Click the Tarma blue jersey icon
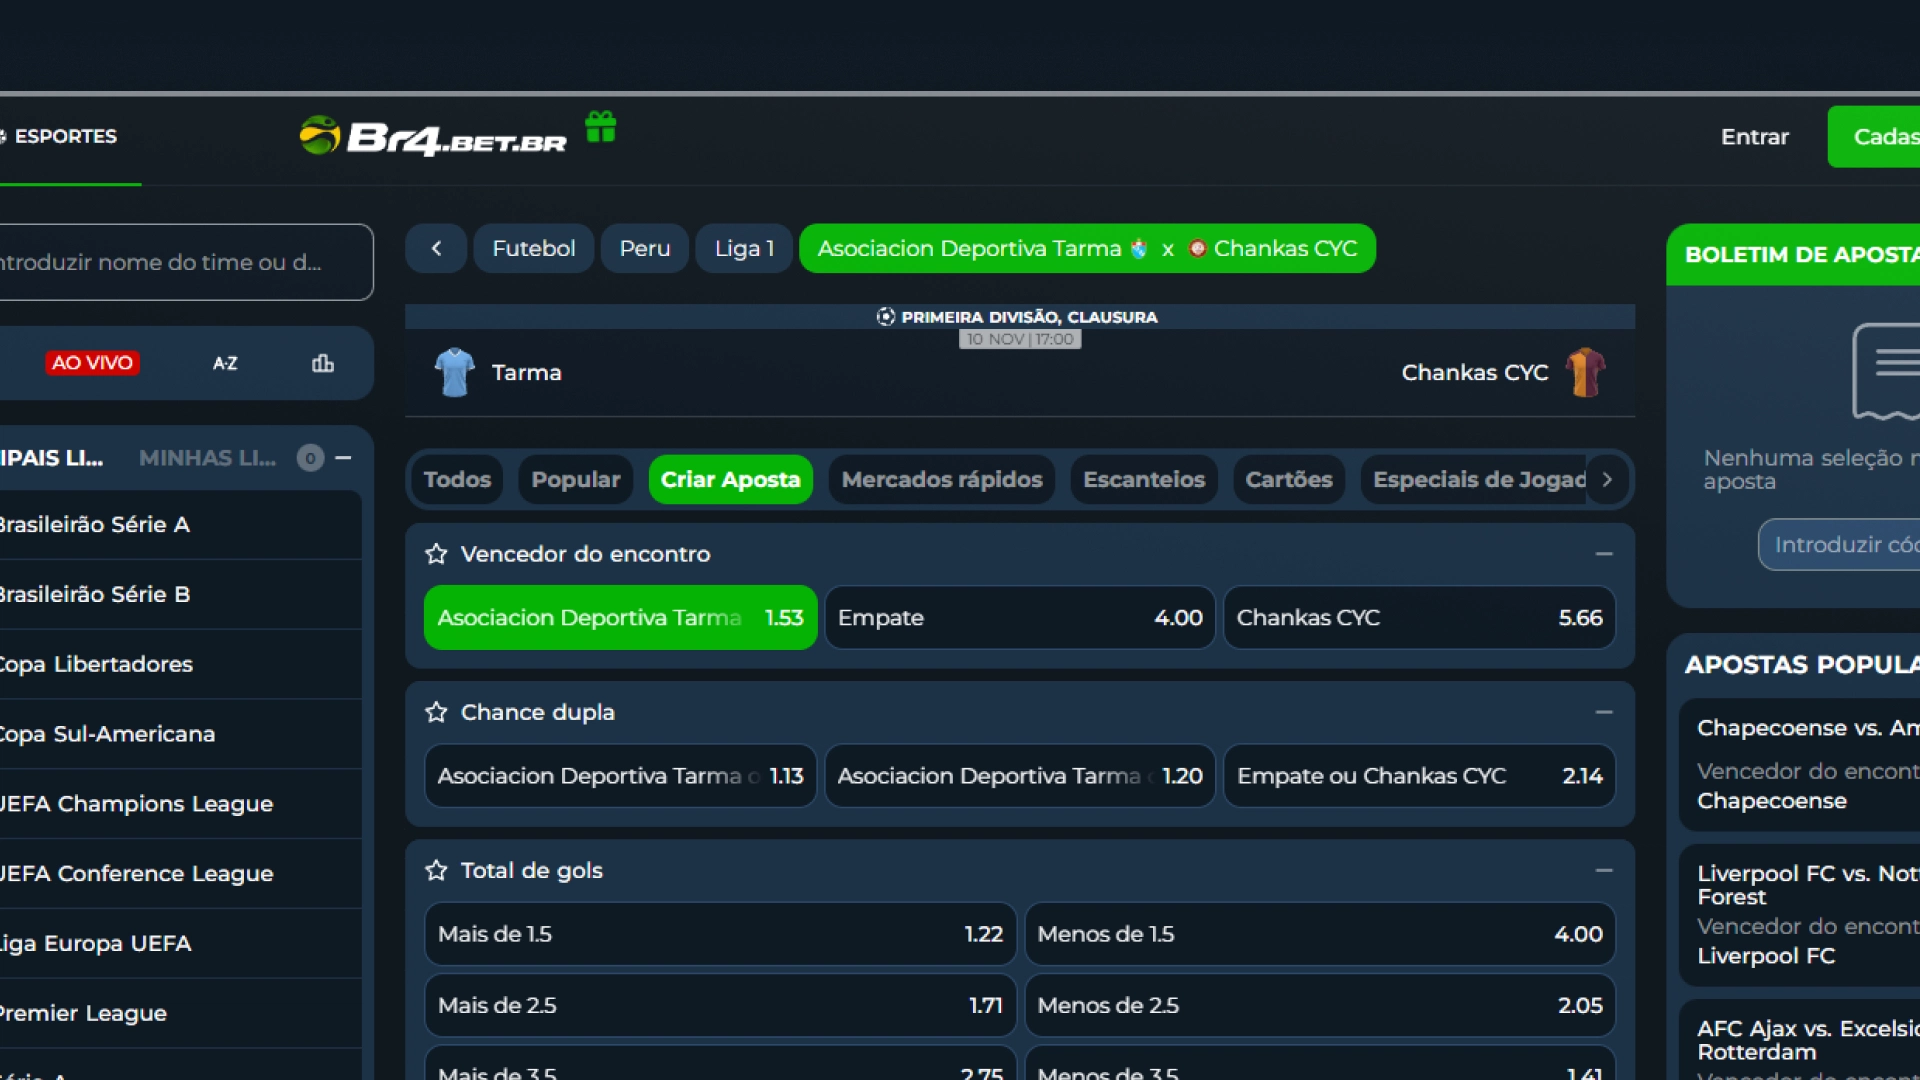This screenshot has width=1920, height=1080. pos(454,372)
